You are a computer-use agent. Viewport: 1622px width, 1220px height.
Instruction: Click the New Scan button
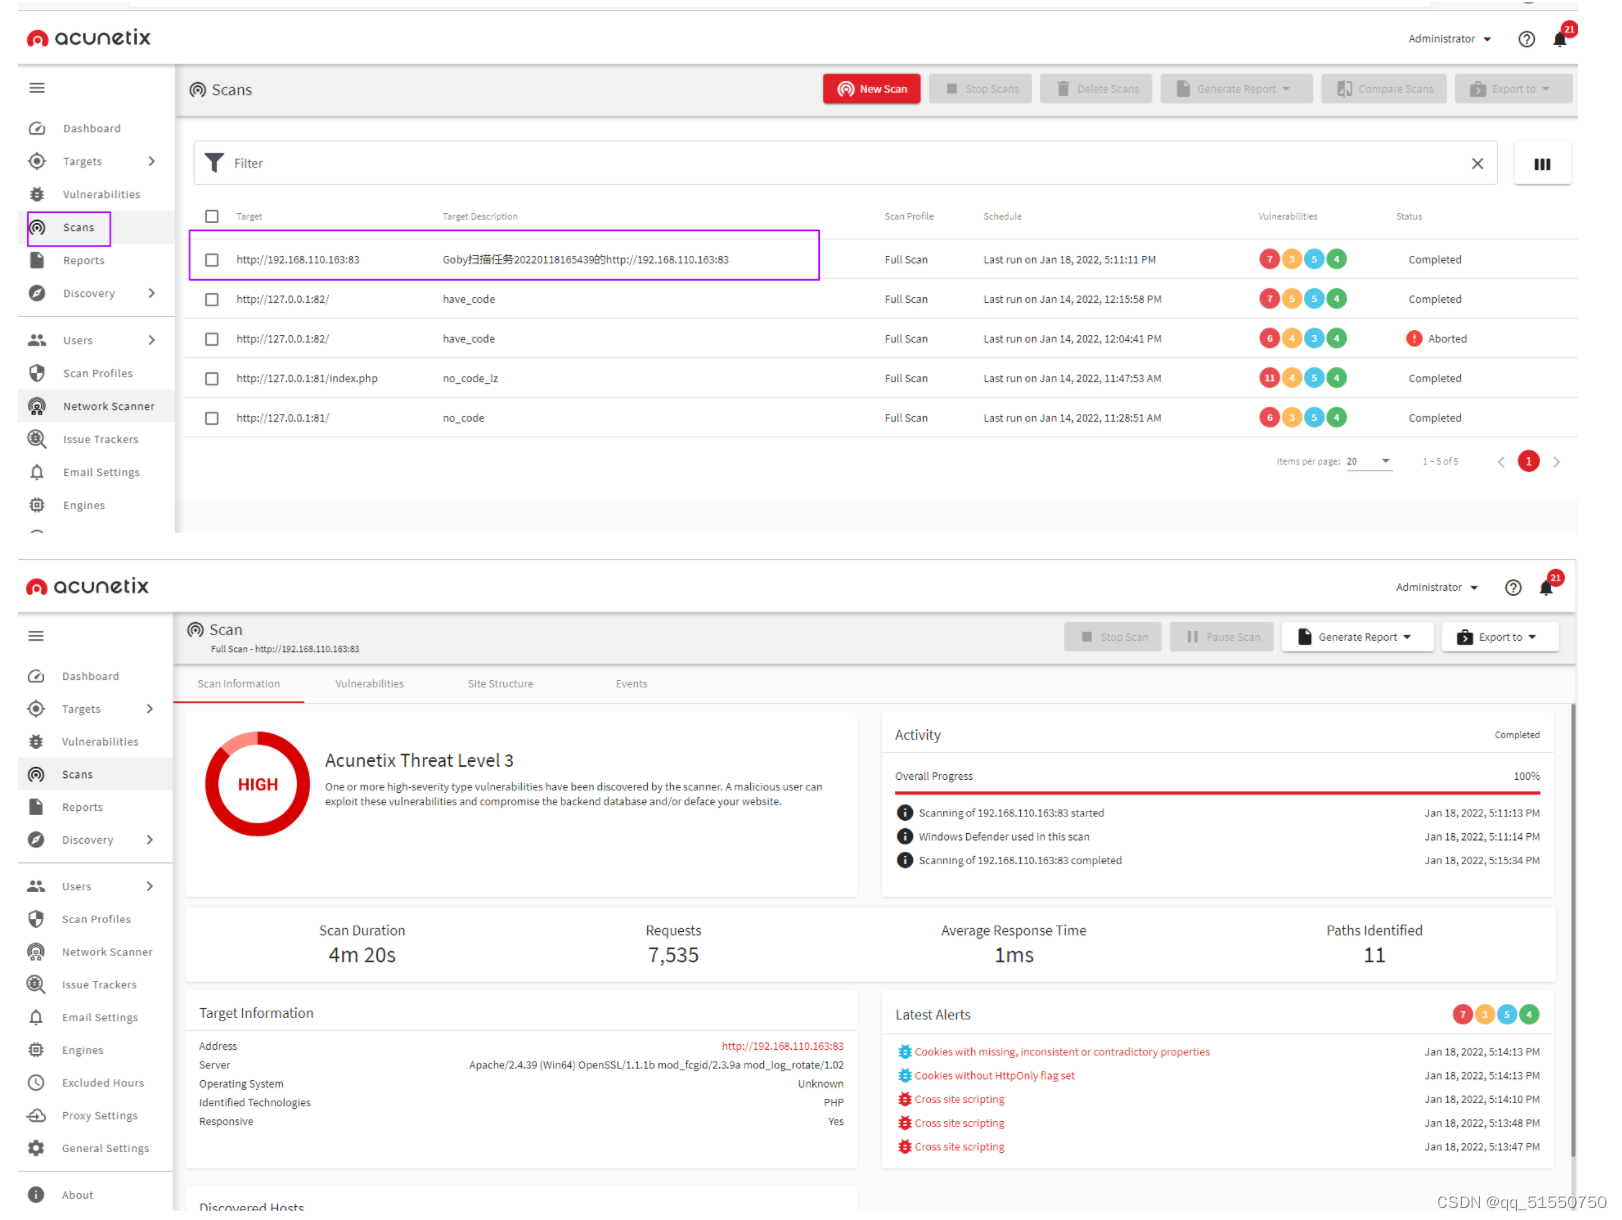(x=871, y=89)
